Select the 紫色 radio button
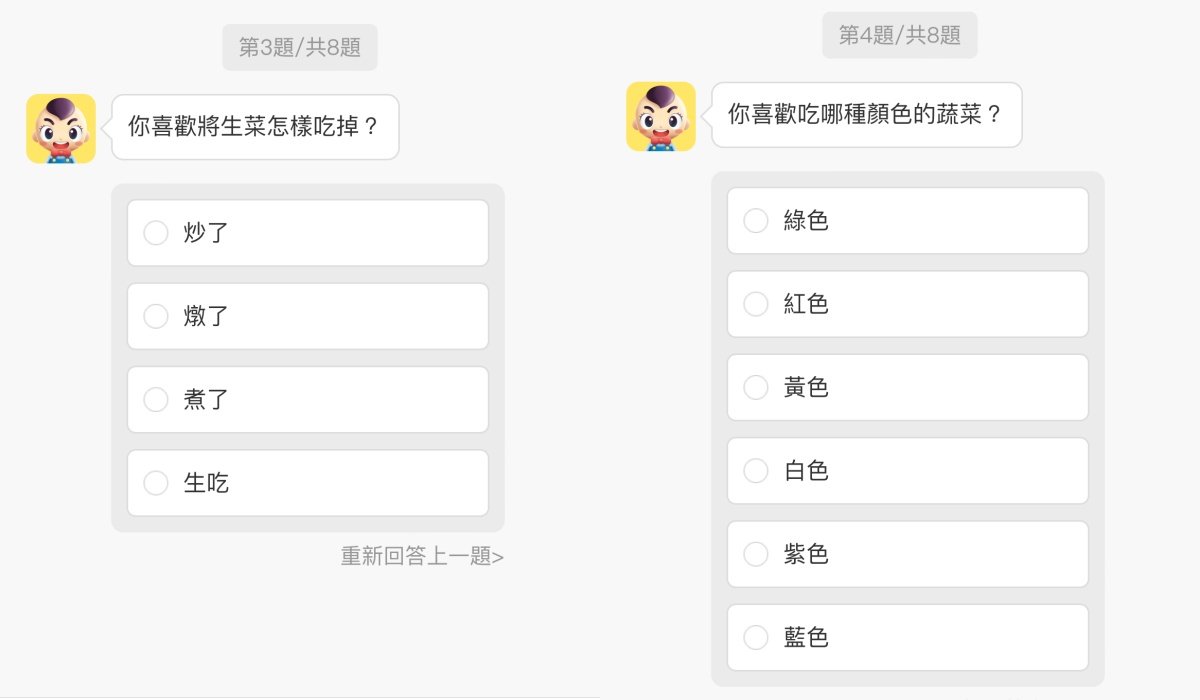Screen dimensions: 1200x700 coord(756,554)
